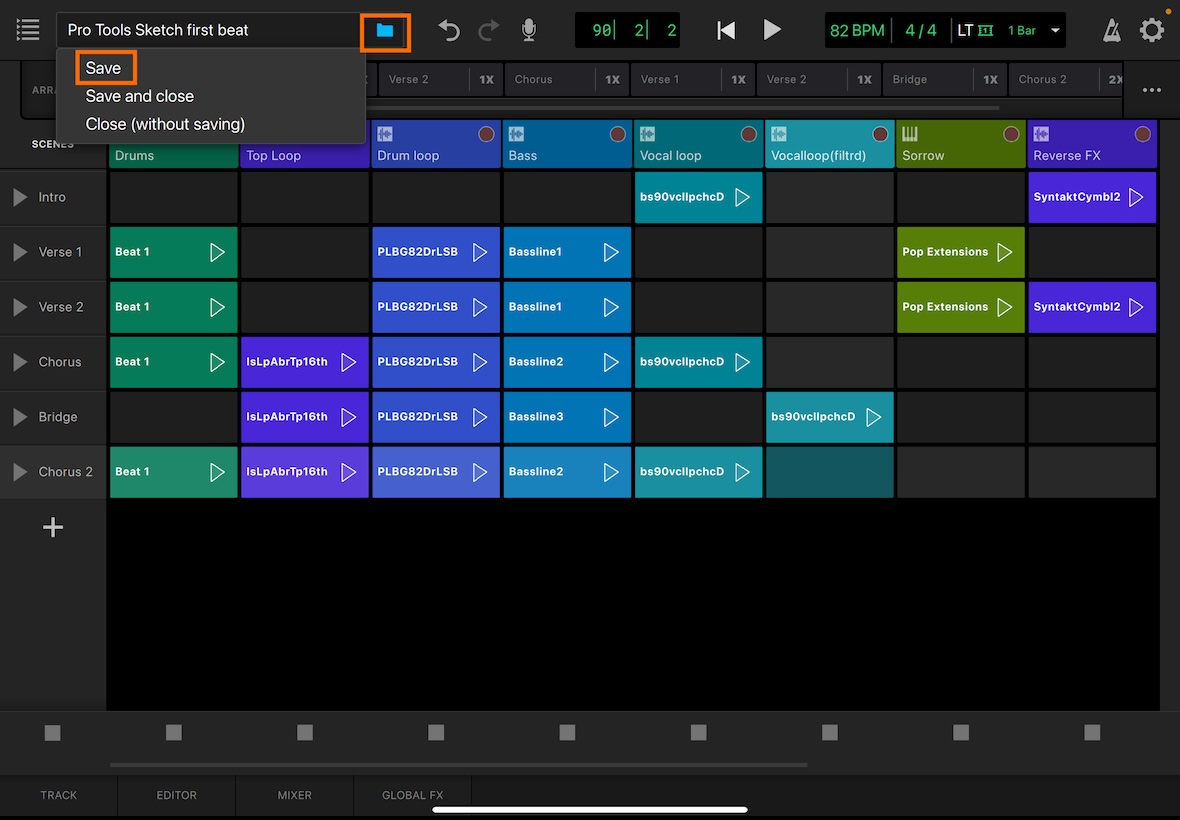Viewport: 1180px width, 820px height.
Task: Play bs90vcllpchcD clip in Bridge row
Action: pos(873,417)
